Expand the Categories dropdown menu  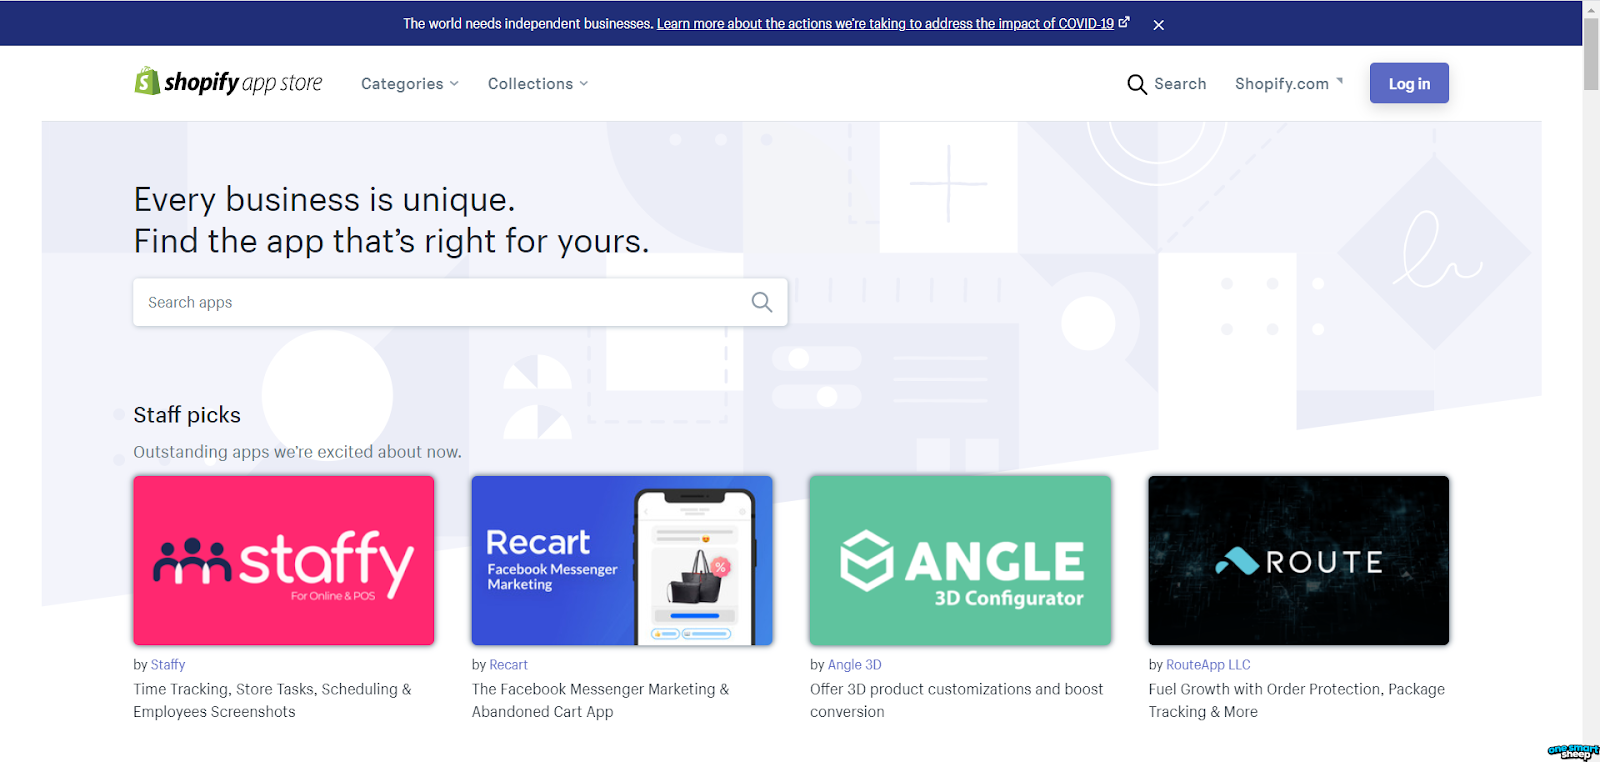click(410, 84)
